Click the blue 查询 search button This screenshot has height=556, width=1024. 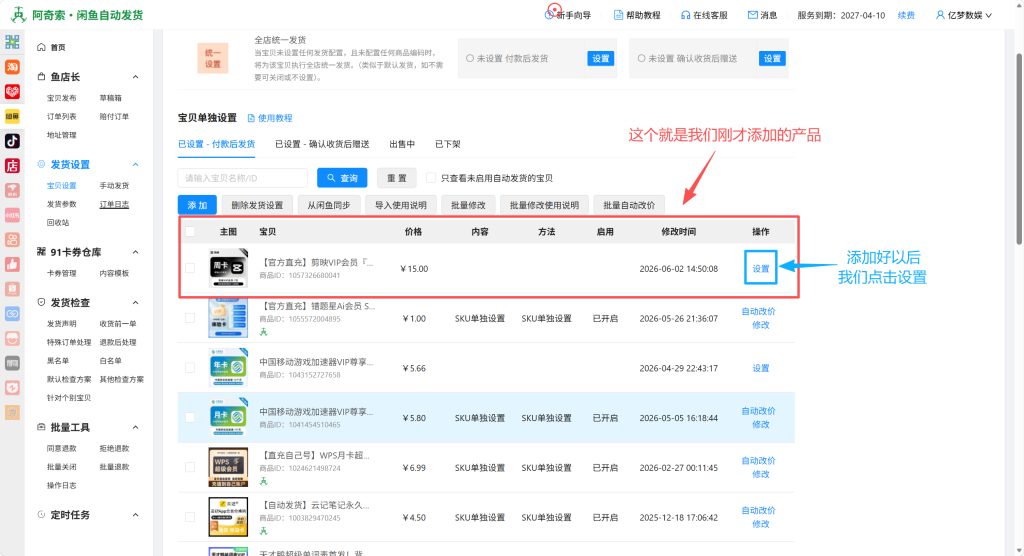(342, 178)
